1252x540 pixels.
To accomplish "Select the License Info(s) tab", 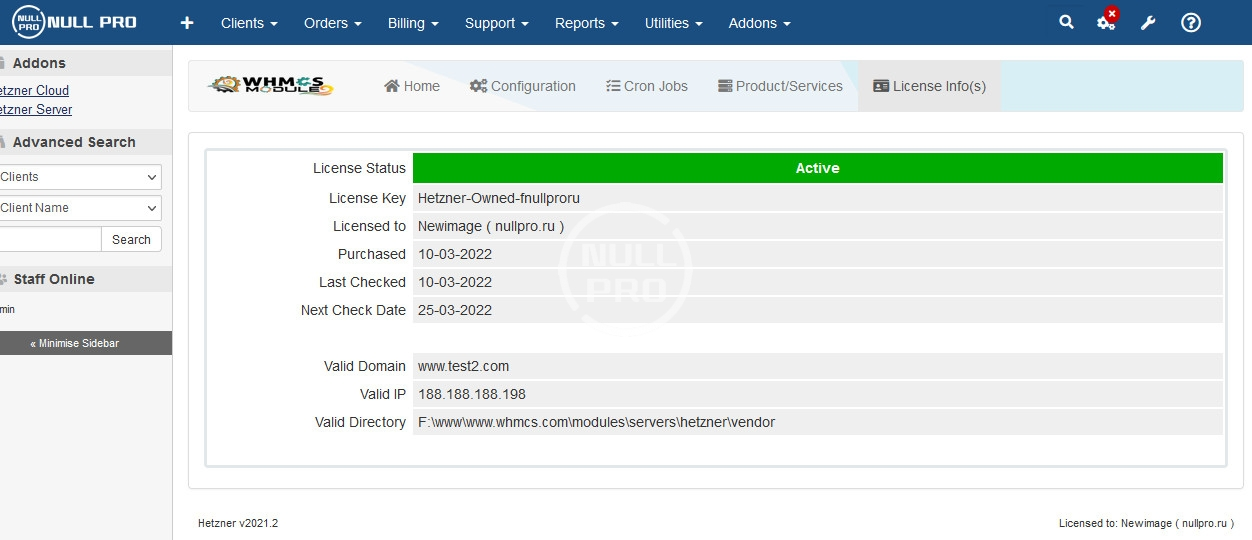I will (929, 86).
